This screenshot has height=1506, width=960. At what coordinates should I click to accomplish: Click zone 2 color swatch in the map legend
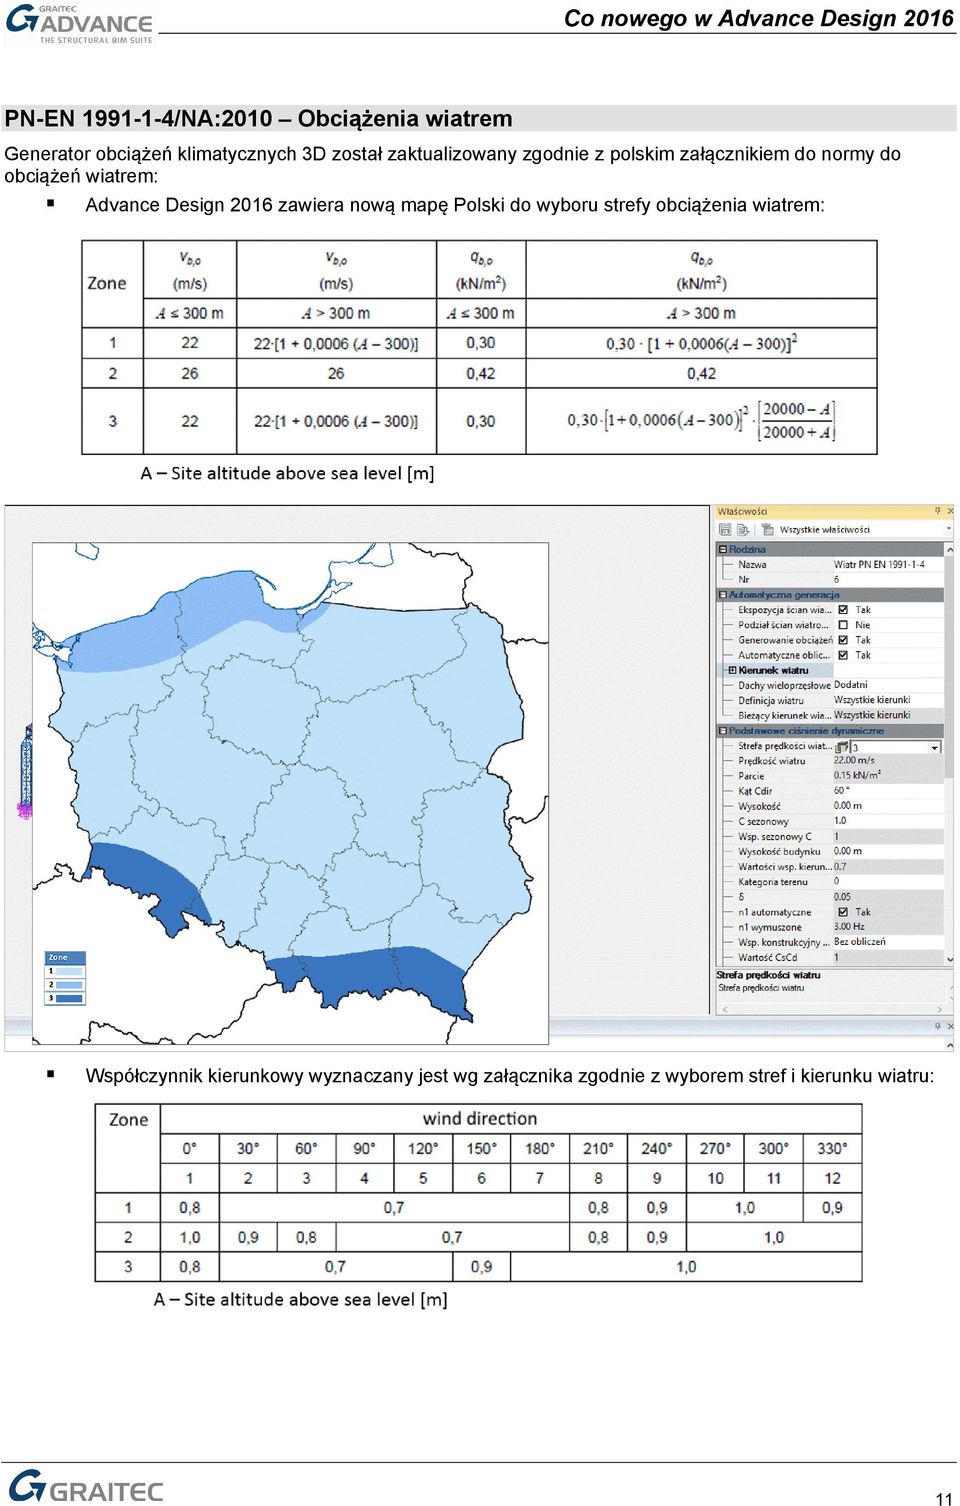[69, 985]
